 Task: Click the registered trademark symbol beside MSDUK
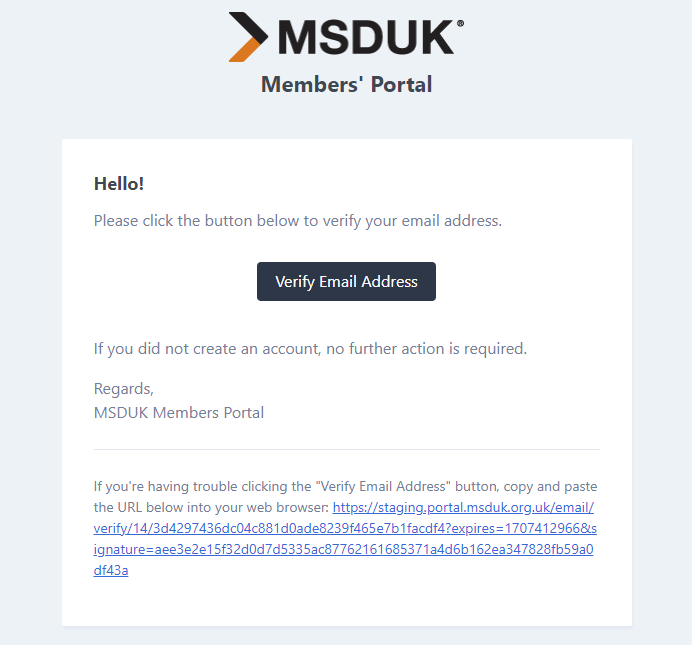pyautogui.click(x=460, y=23)
